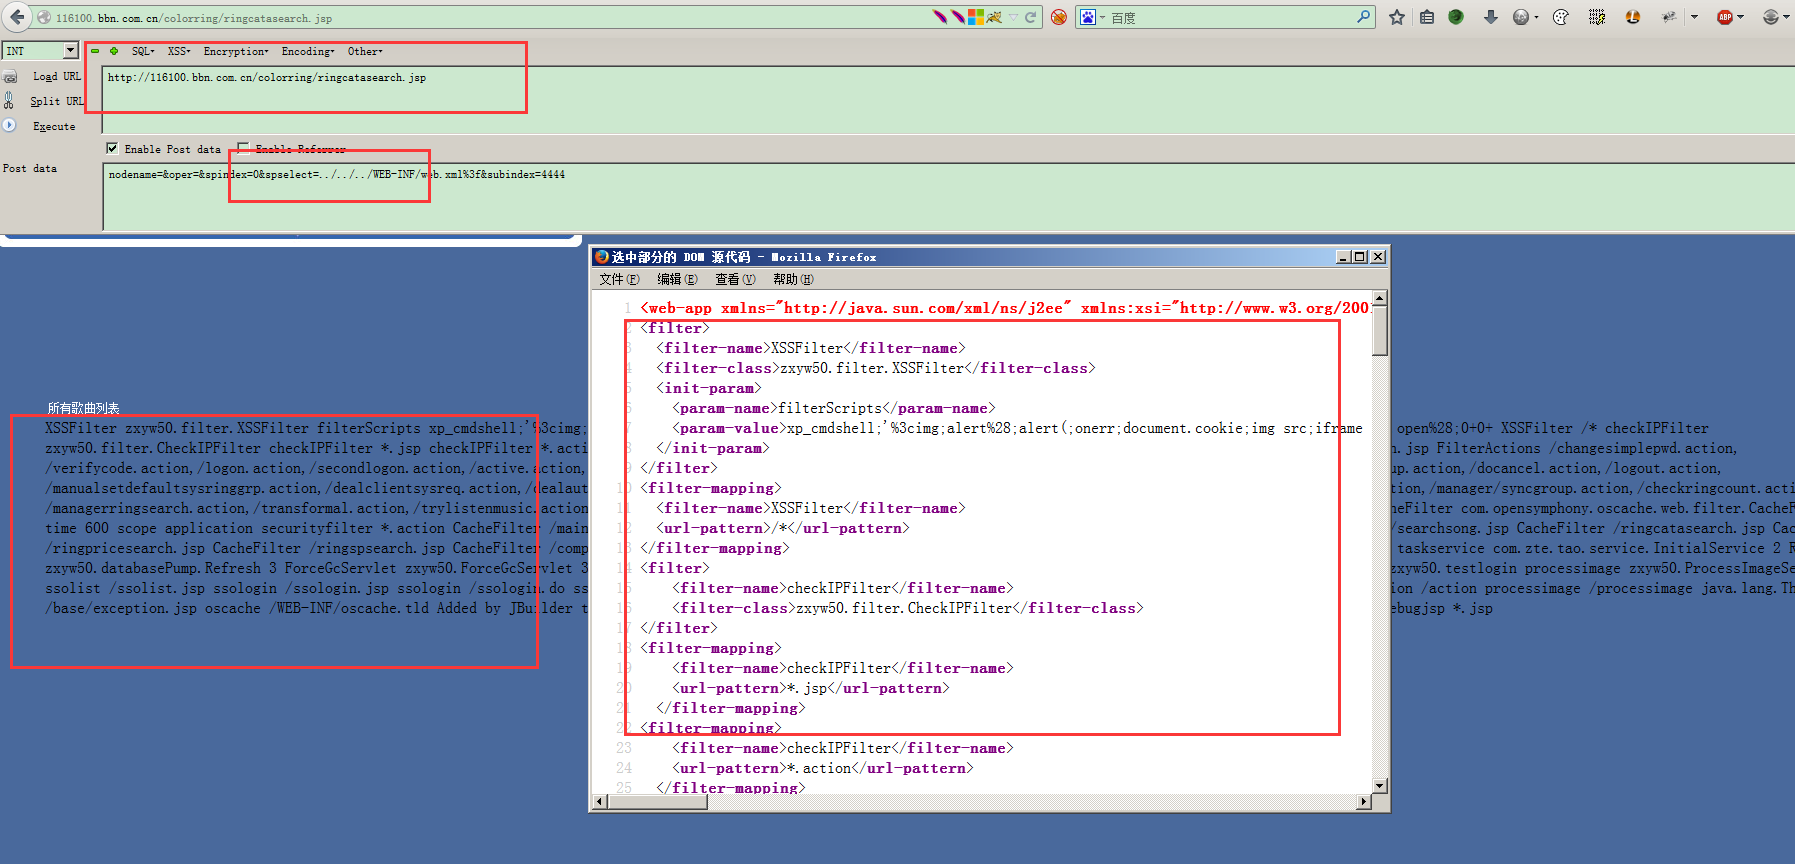Open the Other menu in HackBar
This screenshot has height=864, width=1795.
point(365,51)
